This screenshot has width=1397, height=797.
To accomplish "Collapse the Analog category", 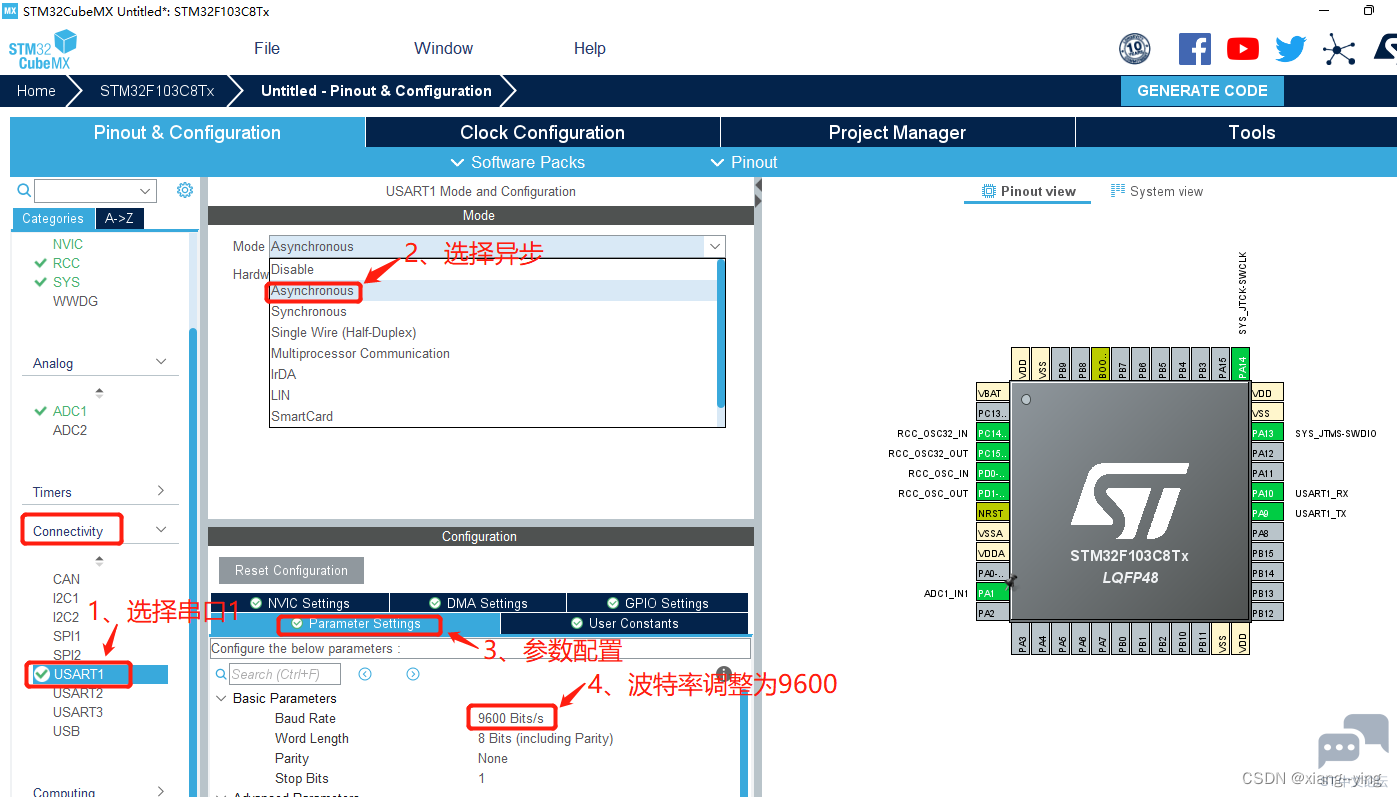I will (161, 362).
